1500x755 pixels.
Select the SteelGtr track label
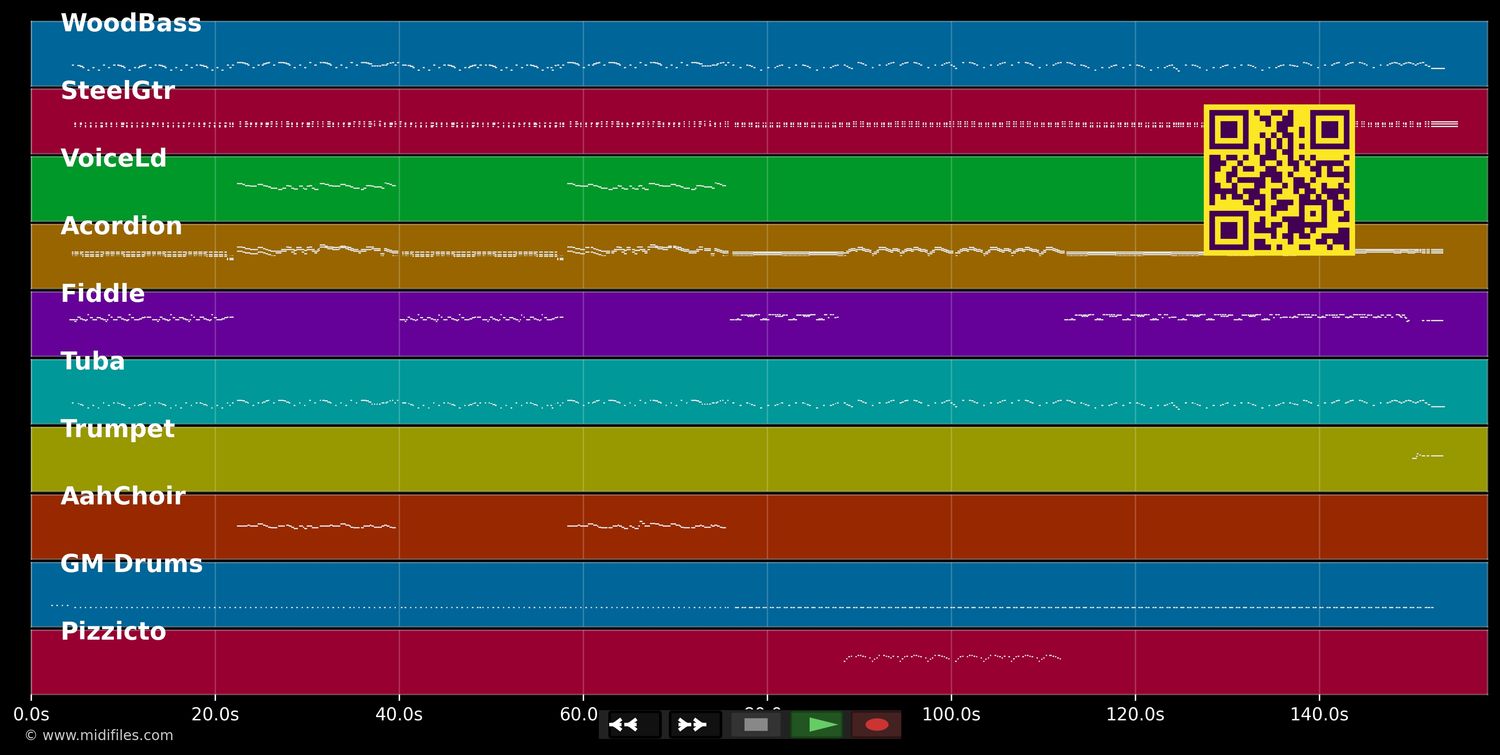pyautogui.click(x=118, y=90)
